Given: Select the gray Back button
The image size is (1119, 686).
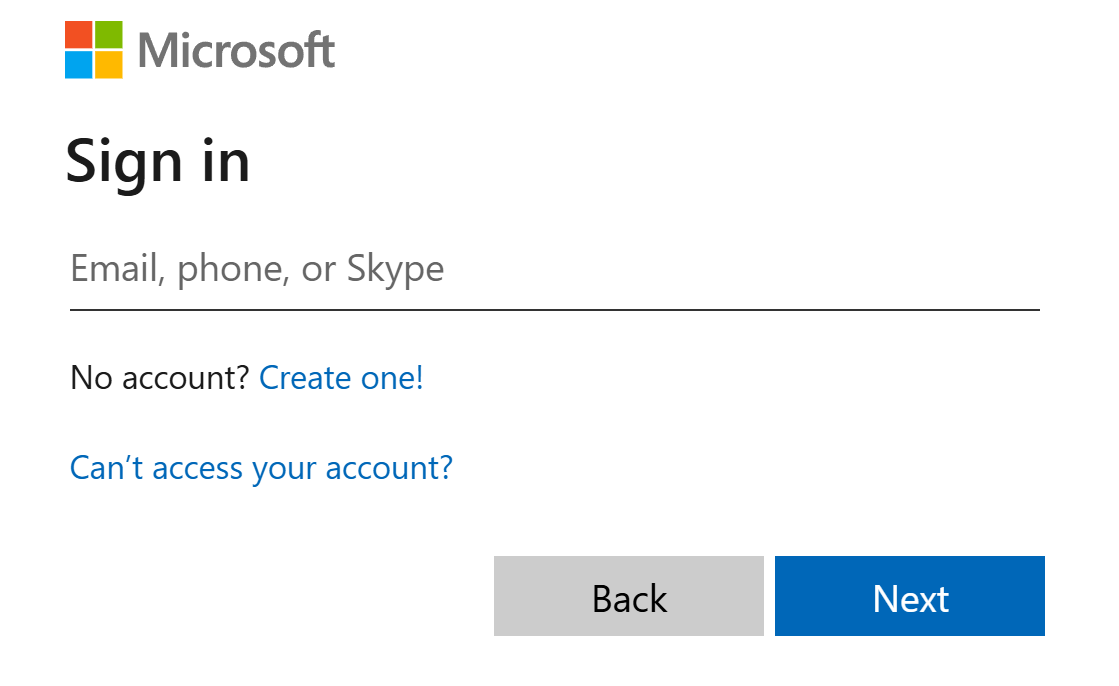Looking at the screenshot, I should tap(628, 596).
